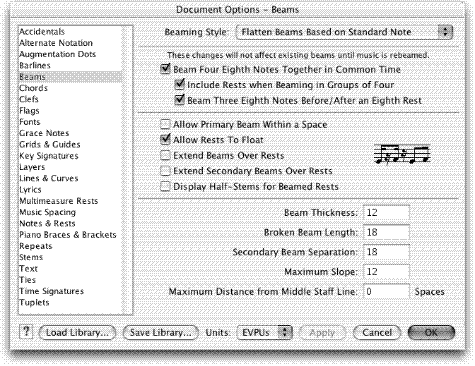Enable Display Half-Stems for Beamed Rests
475x366 pixels.
pos(165,186)
